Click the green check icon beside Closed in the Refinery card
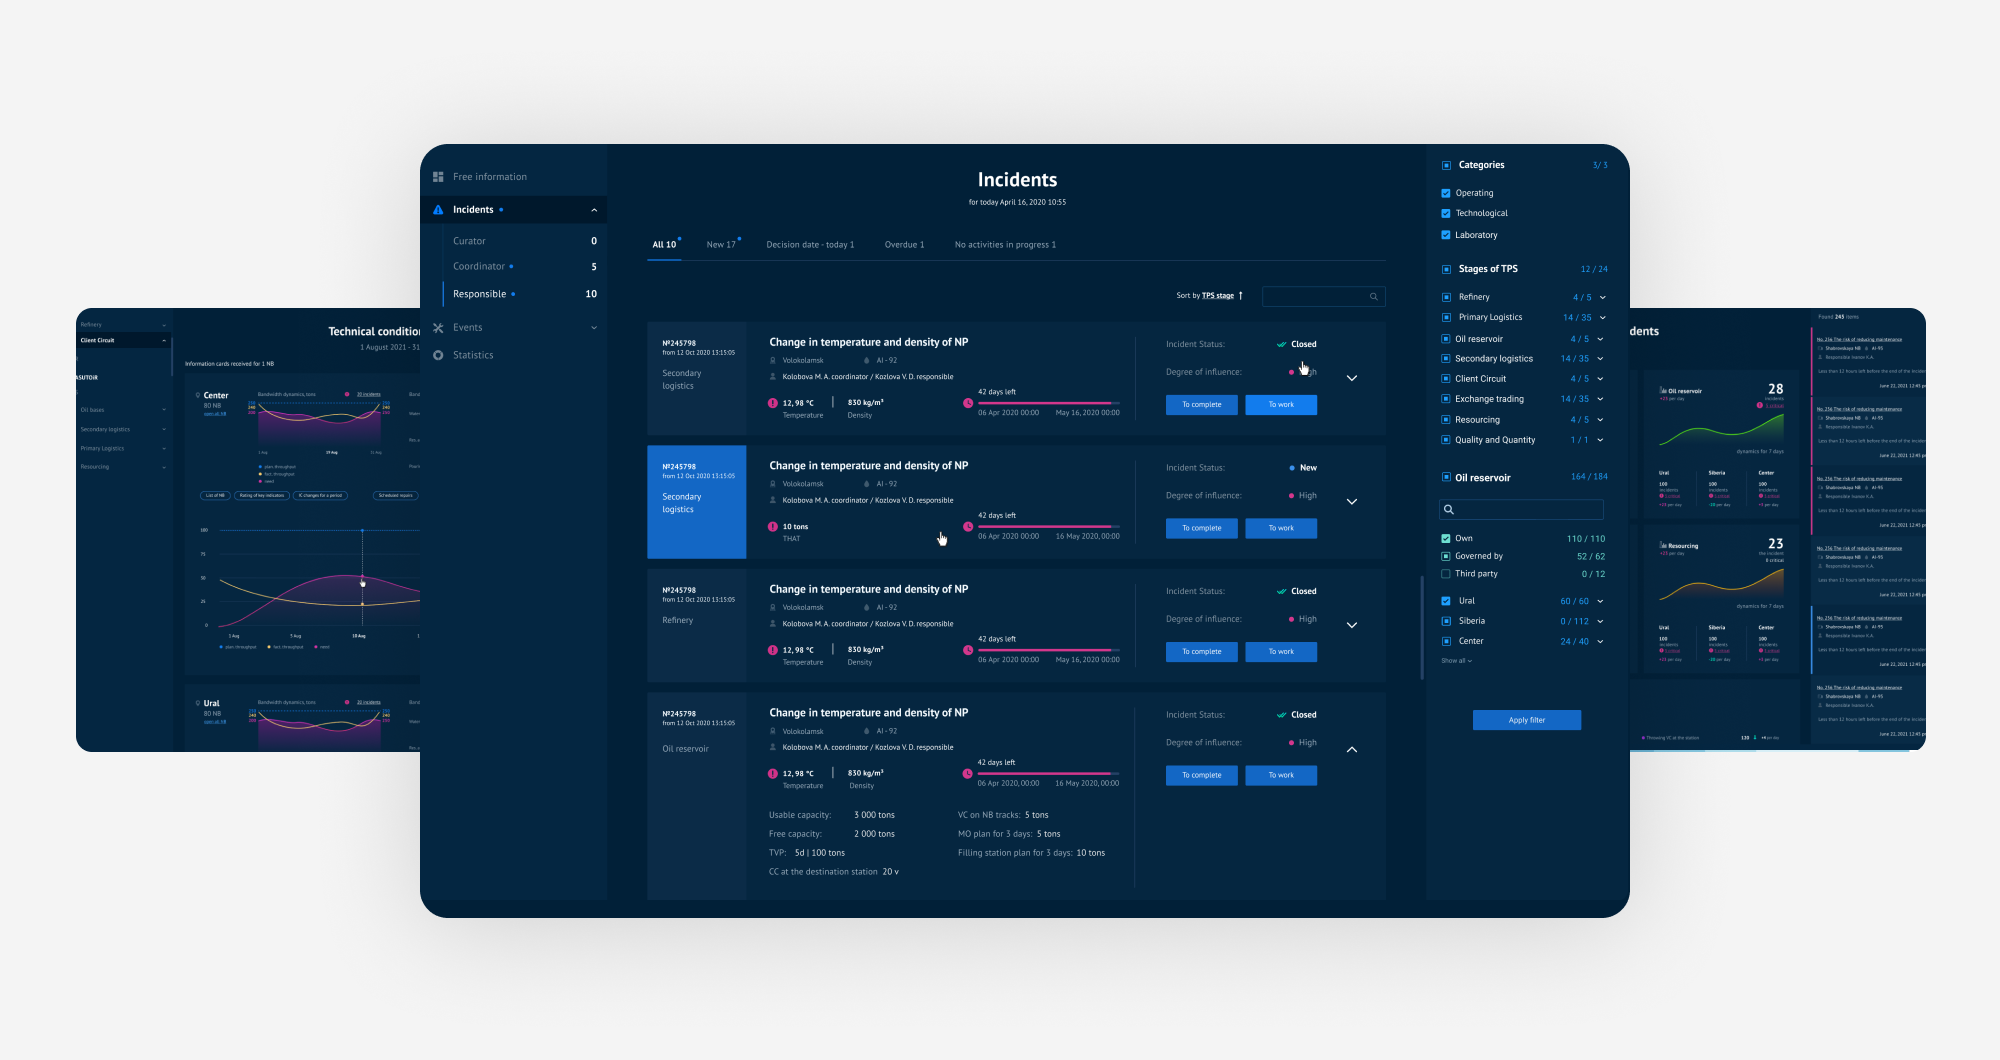This screenshot has width=2000, height=1060. 1281,591
